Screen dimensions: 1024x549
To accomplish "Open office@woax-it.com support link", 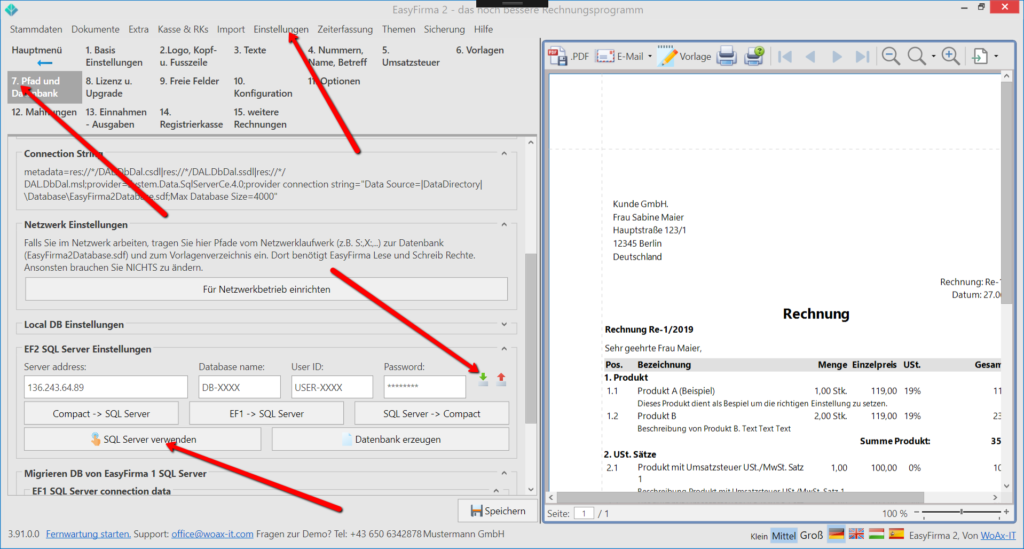I will [212, 534].
